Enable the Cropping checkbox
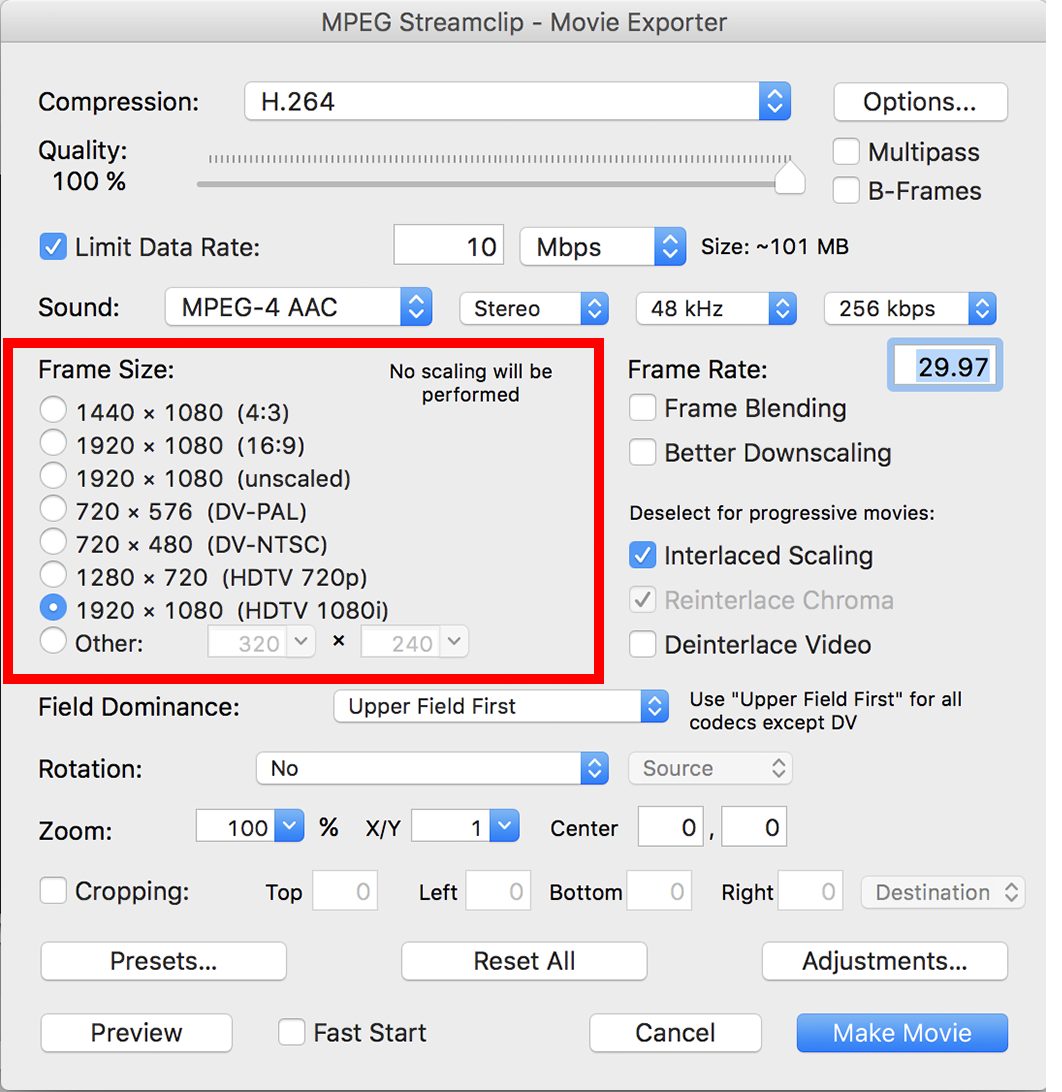 53,890
